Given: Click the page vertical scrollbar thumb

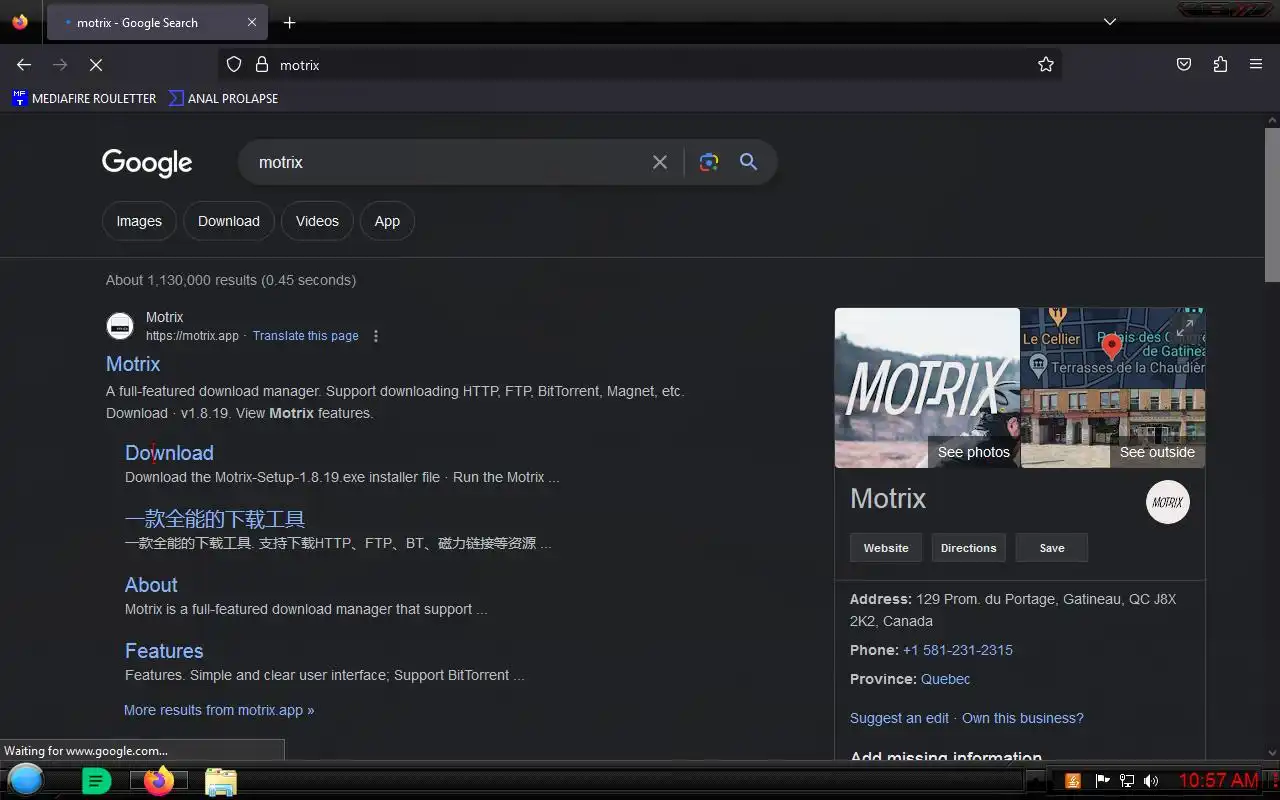Looking at the screenshot, I should [1272, 205].
